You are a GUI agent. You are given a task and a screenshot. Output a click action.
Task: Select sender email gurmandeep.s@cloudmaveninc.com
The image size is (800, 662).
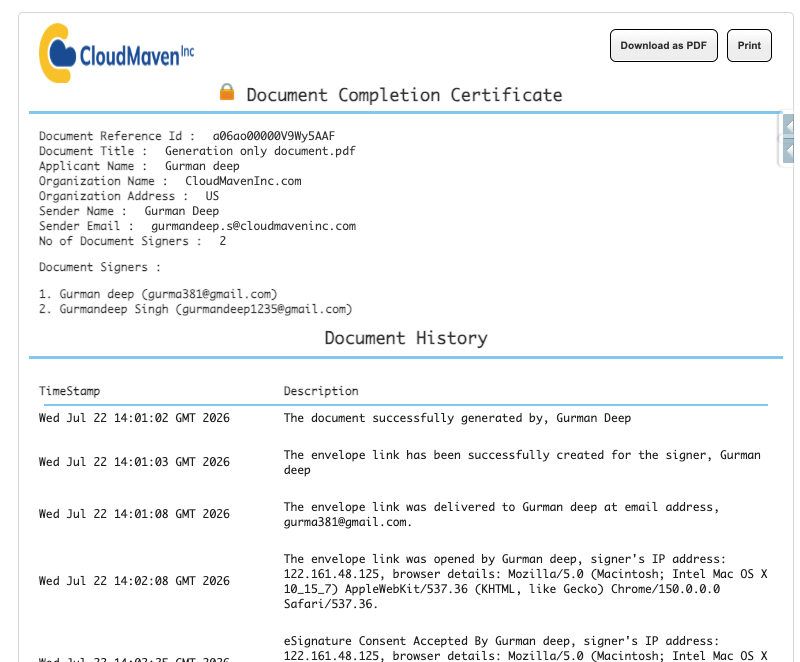click(254, 226)
